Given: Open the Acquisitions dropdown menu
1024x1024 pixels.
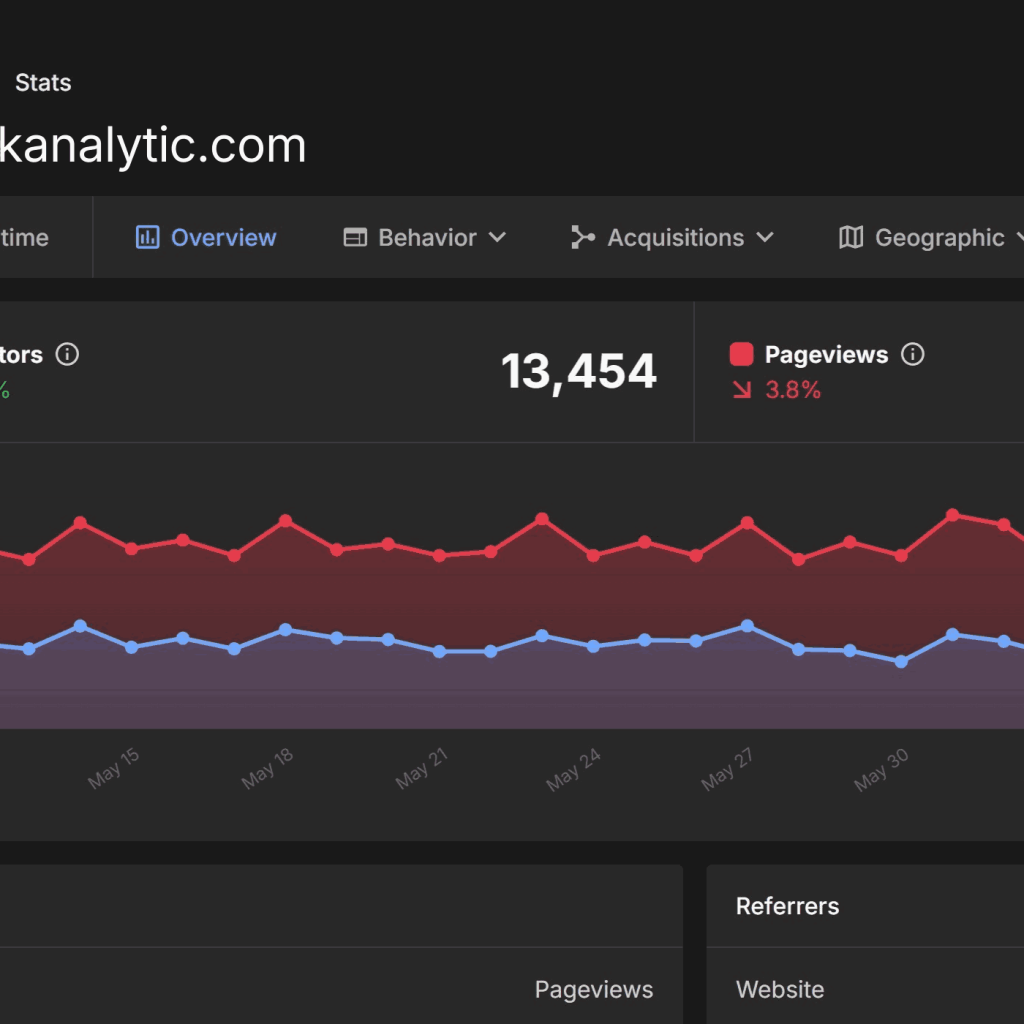Looking at the screenshot, I should (x=767, y=238).
